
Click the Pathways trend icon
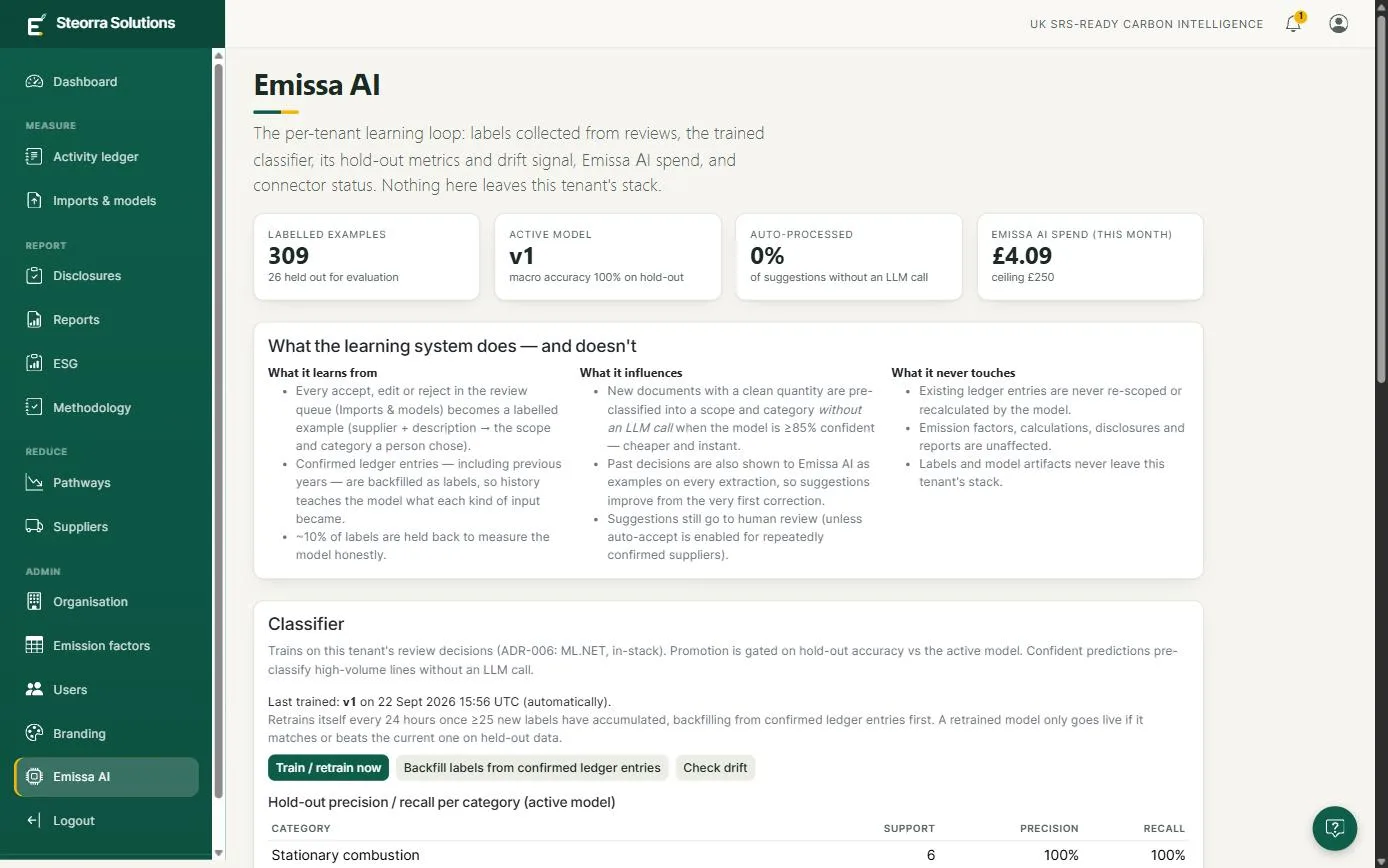click(34, 483)
